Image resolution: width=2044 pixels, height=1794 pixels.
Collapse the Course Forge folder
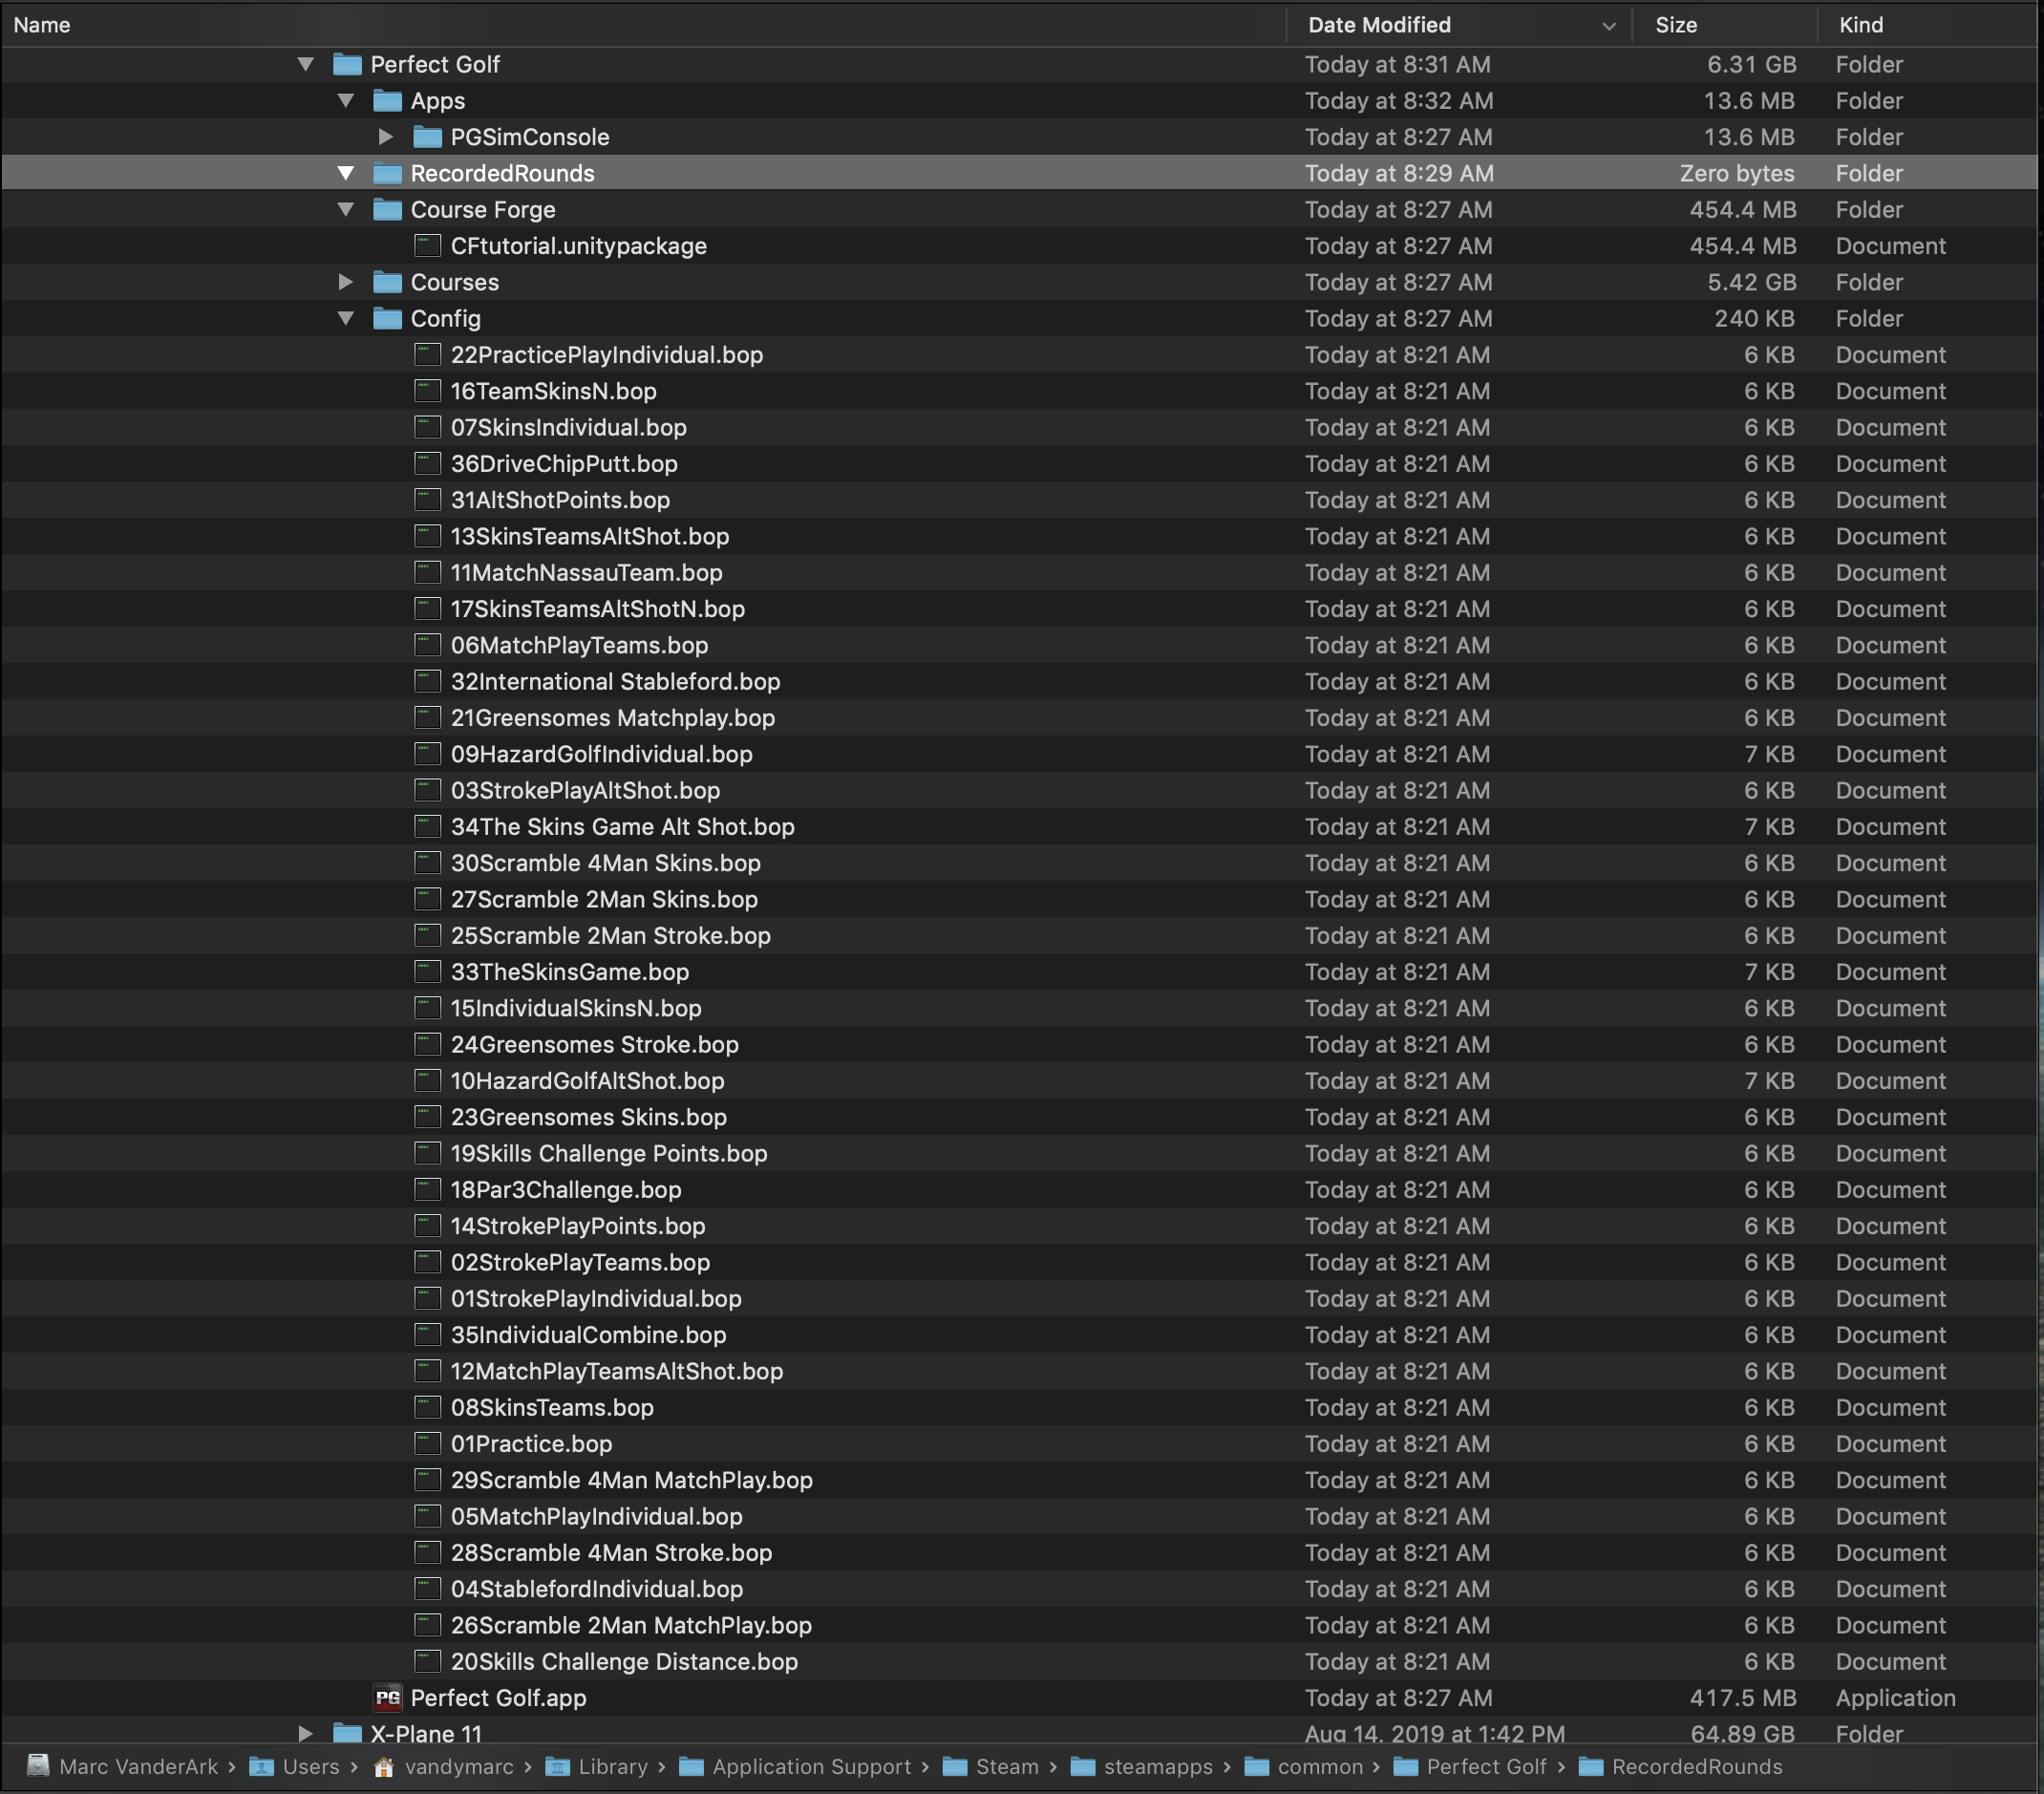pyautogui.click(x=346, y=209)
